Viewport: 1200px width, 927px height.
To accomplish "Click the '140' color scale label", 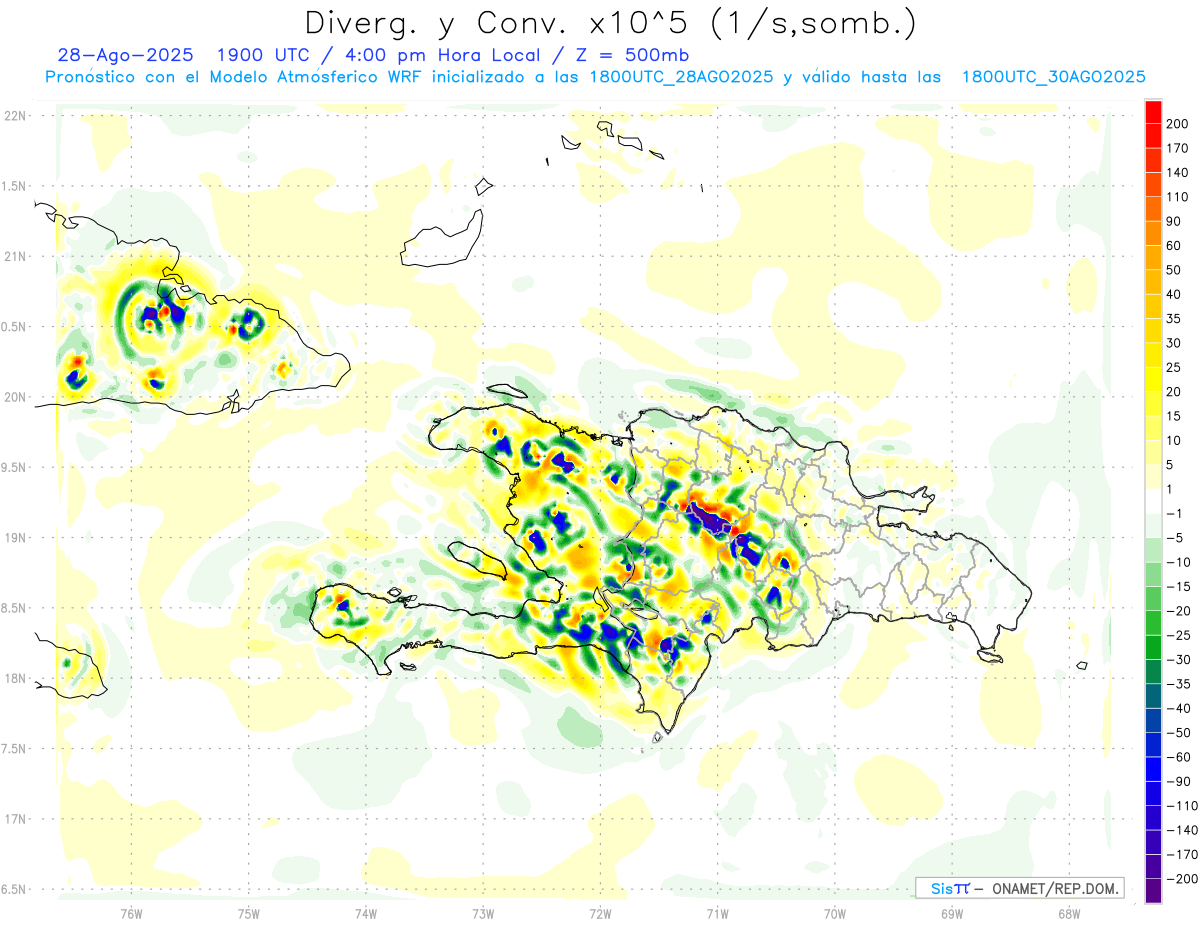I will 1177,172.
